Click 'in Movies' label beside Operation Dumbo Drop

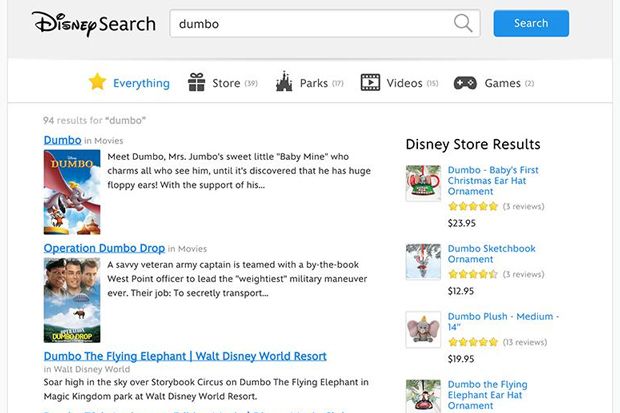point(187,249)
